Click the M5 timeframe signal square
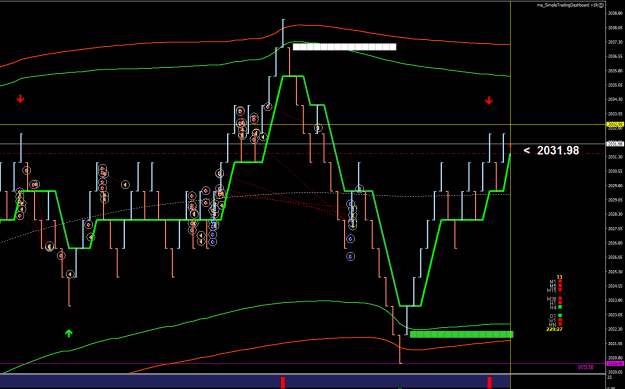The height and width of the screenshot is (389, 625). click(x=560, y=285)
